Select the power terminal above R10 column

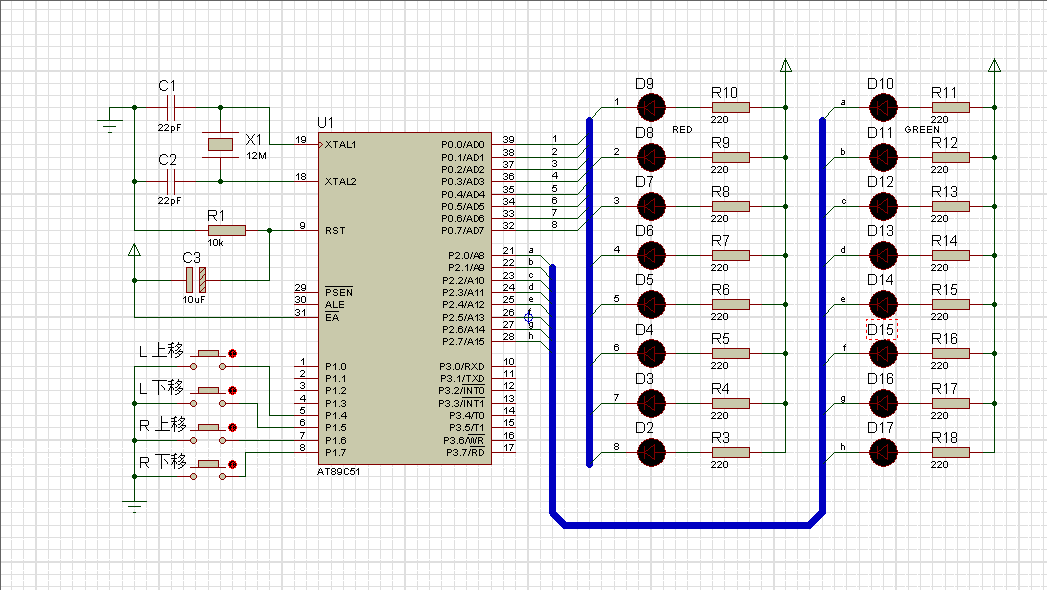pyautogui.click(x=786, y=65)
